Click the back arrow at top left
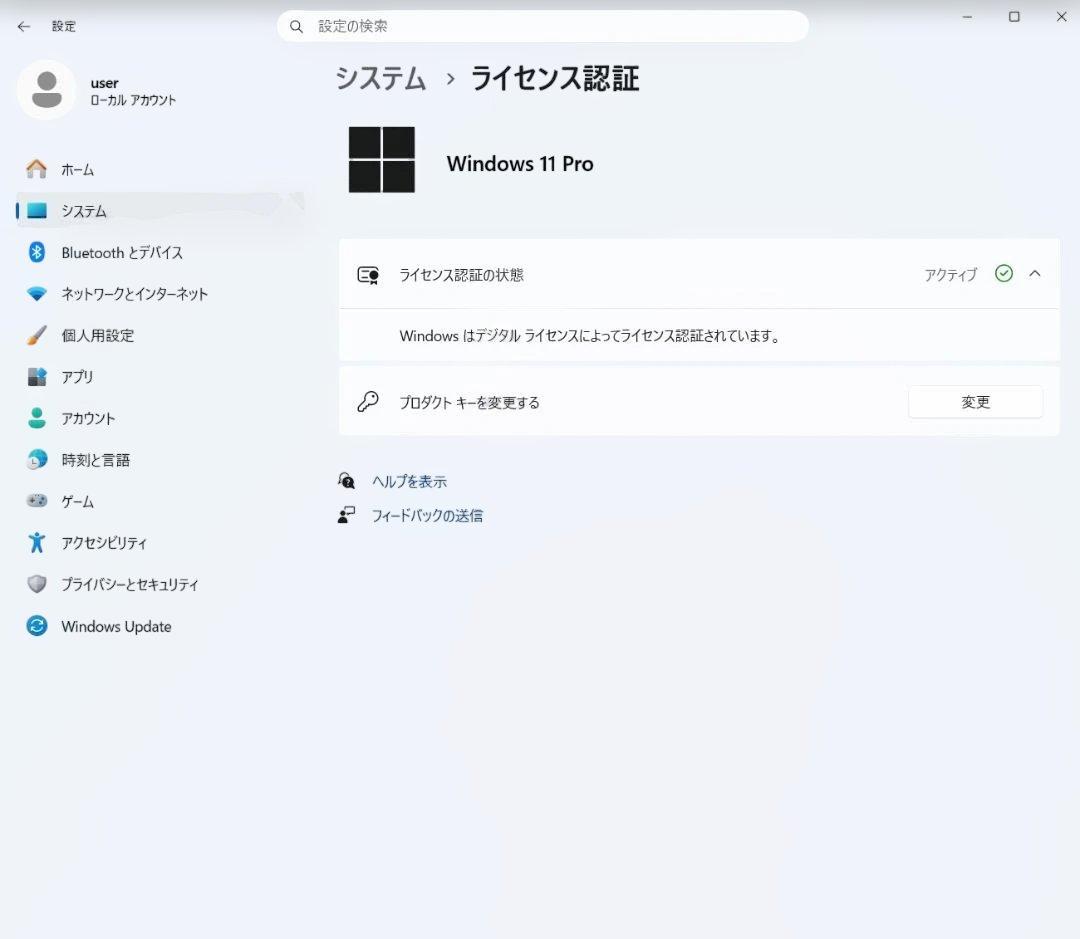 22,26
